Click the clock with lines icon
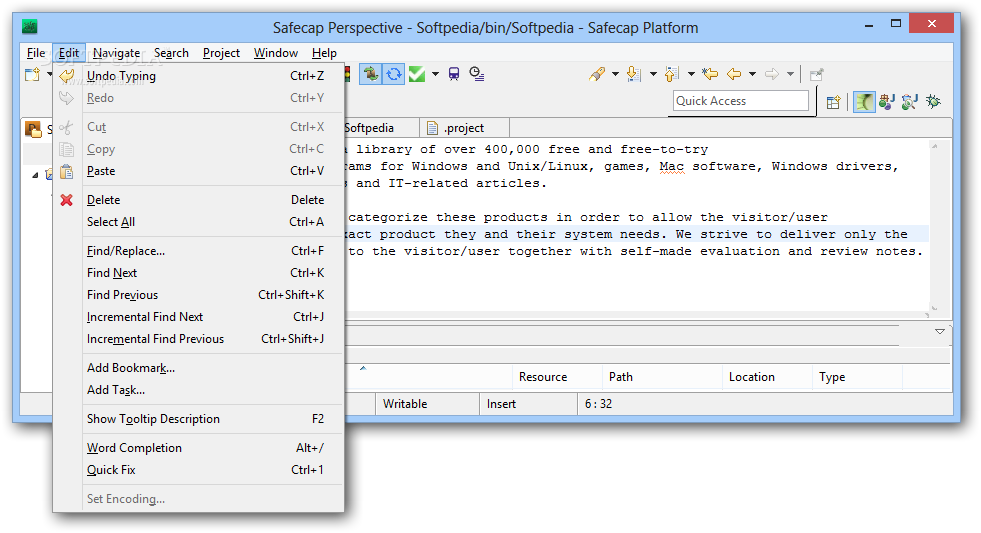This screenshot has width=981, height=533. pyautogui.click(x=477, y=74)
